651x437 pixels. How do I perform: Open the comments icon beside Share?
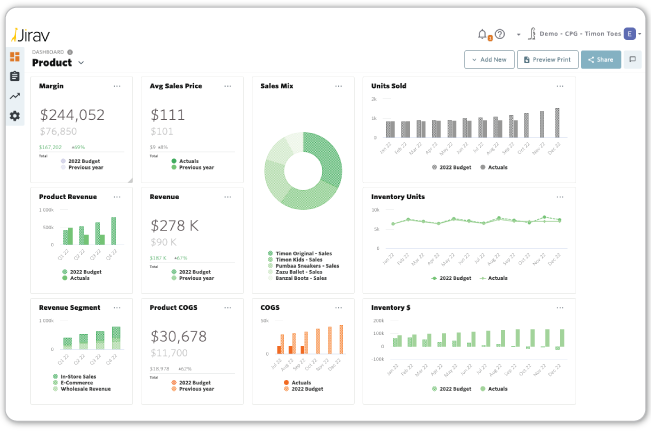(x=632, y=60)
